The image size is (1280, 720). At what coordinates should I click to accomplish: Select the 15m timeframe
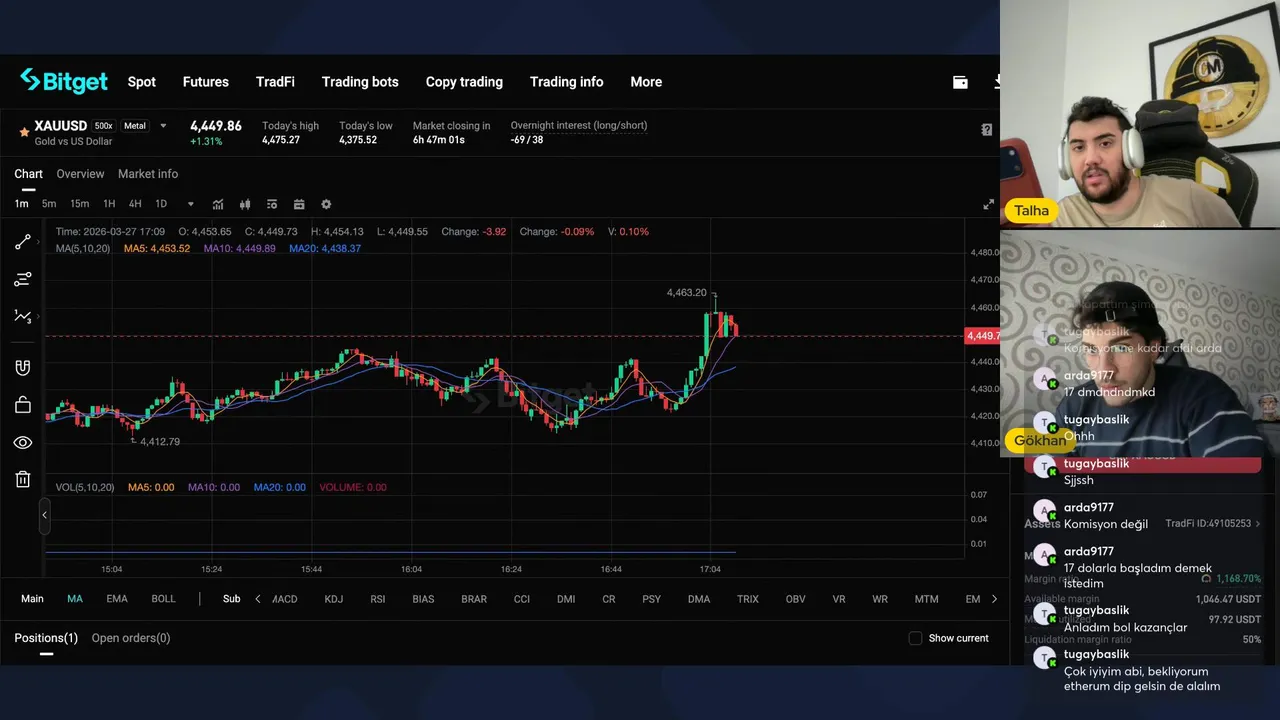[79, 204]
